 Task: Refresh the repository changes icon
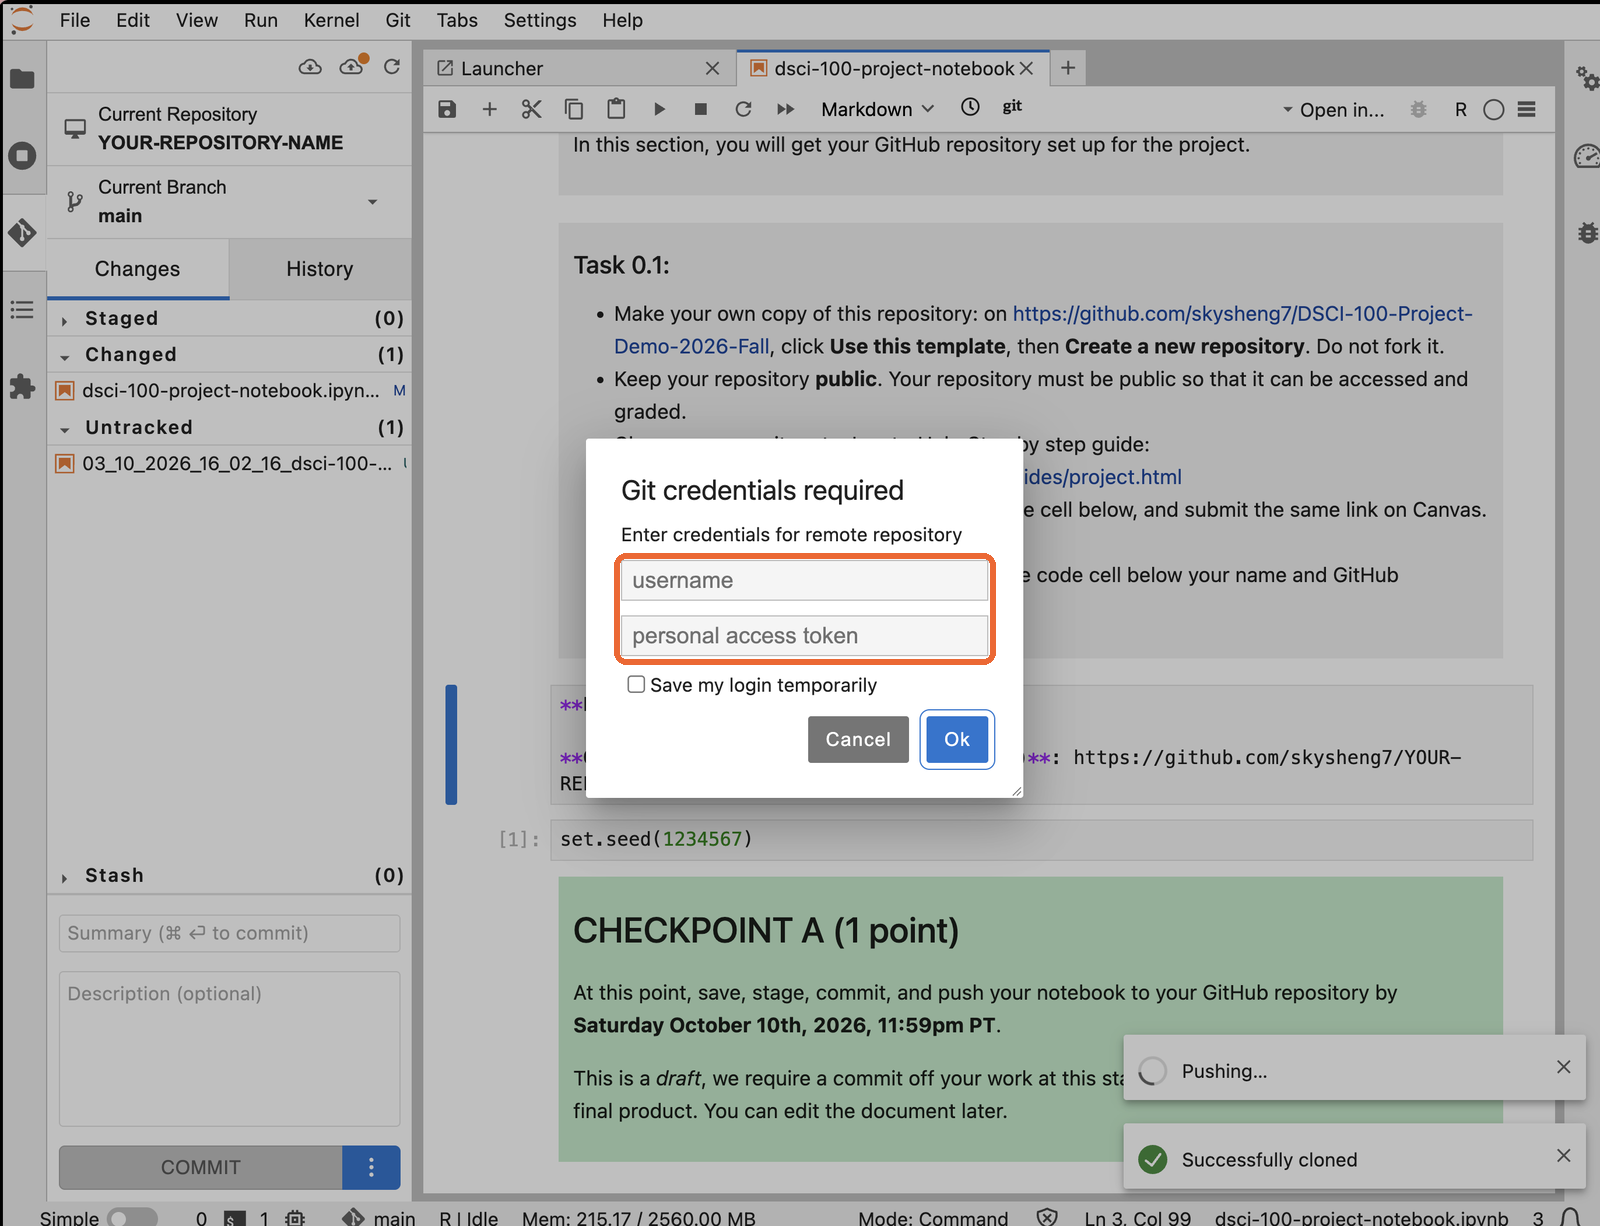[x=392, y=67]
